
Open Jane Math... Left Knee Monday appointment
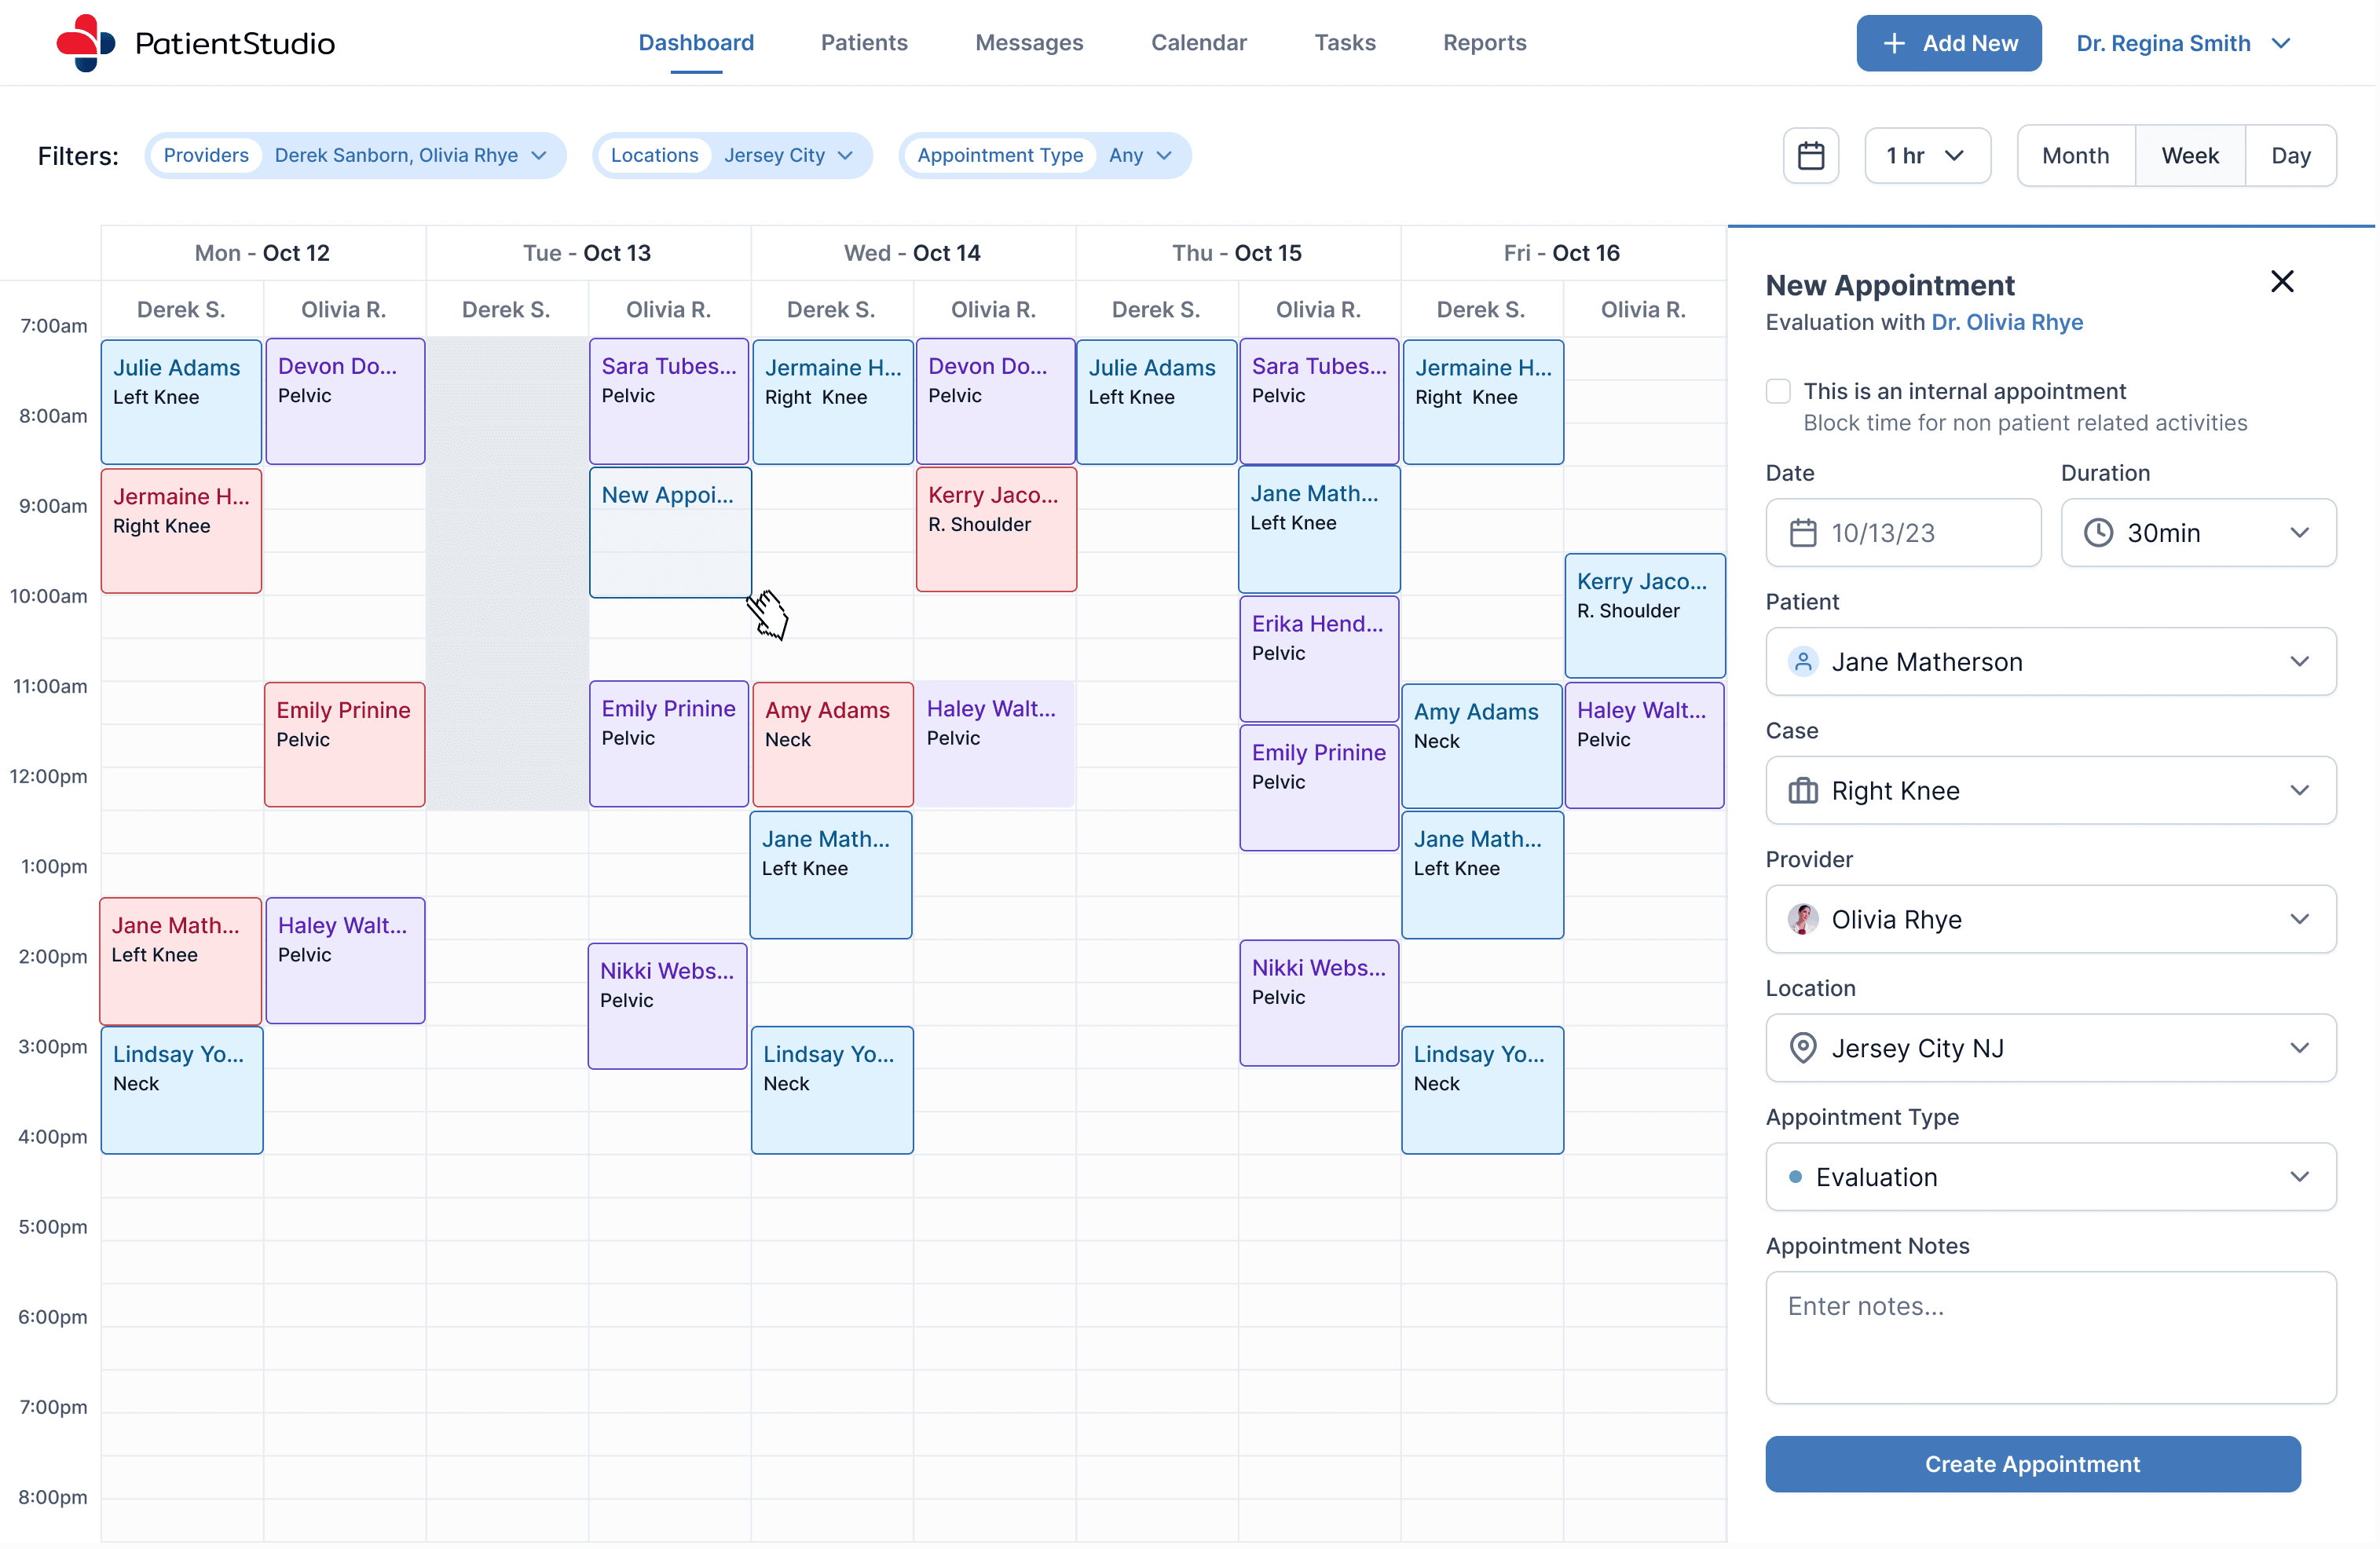181,961
